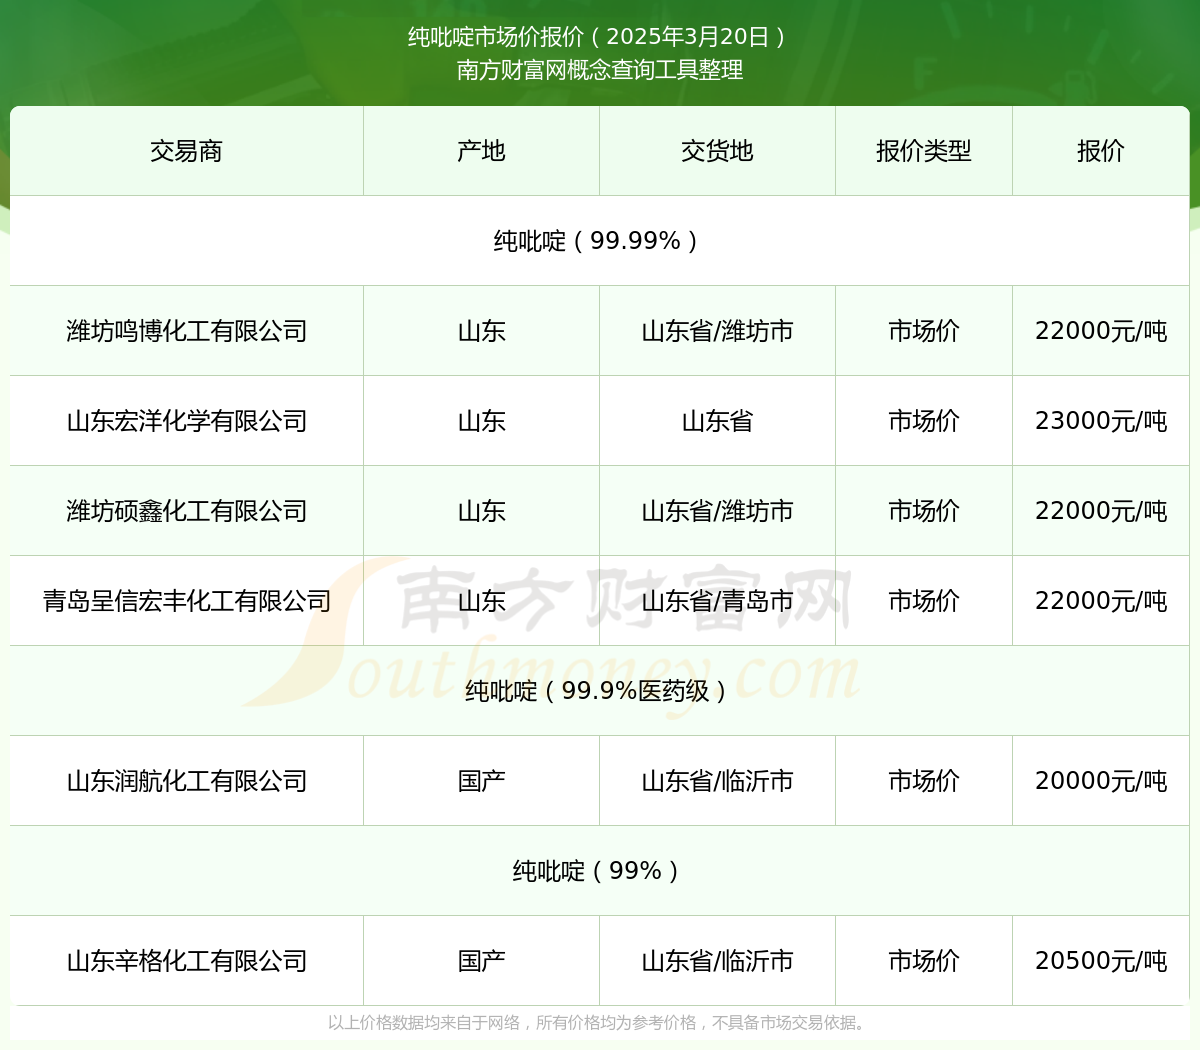The width and height of the screenshot is (1200, 1050).
Task: Click the 交货地 column header
Action: coord(717,151)
